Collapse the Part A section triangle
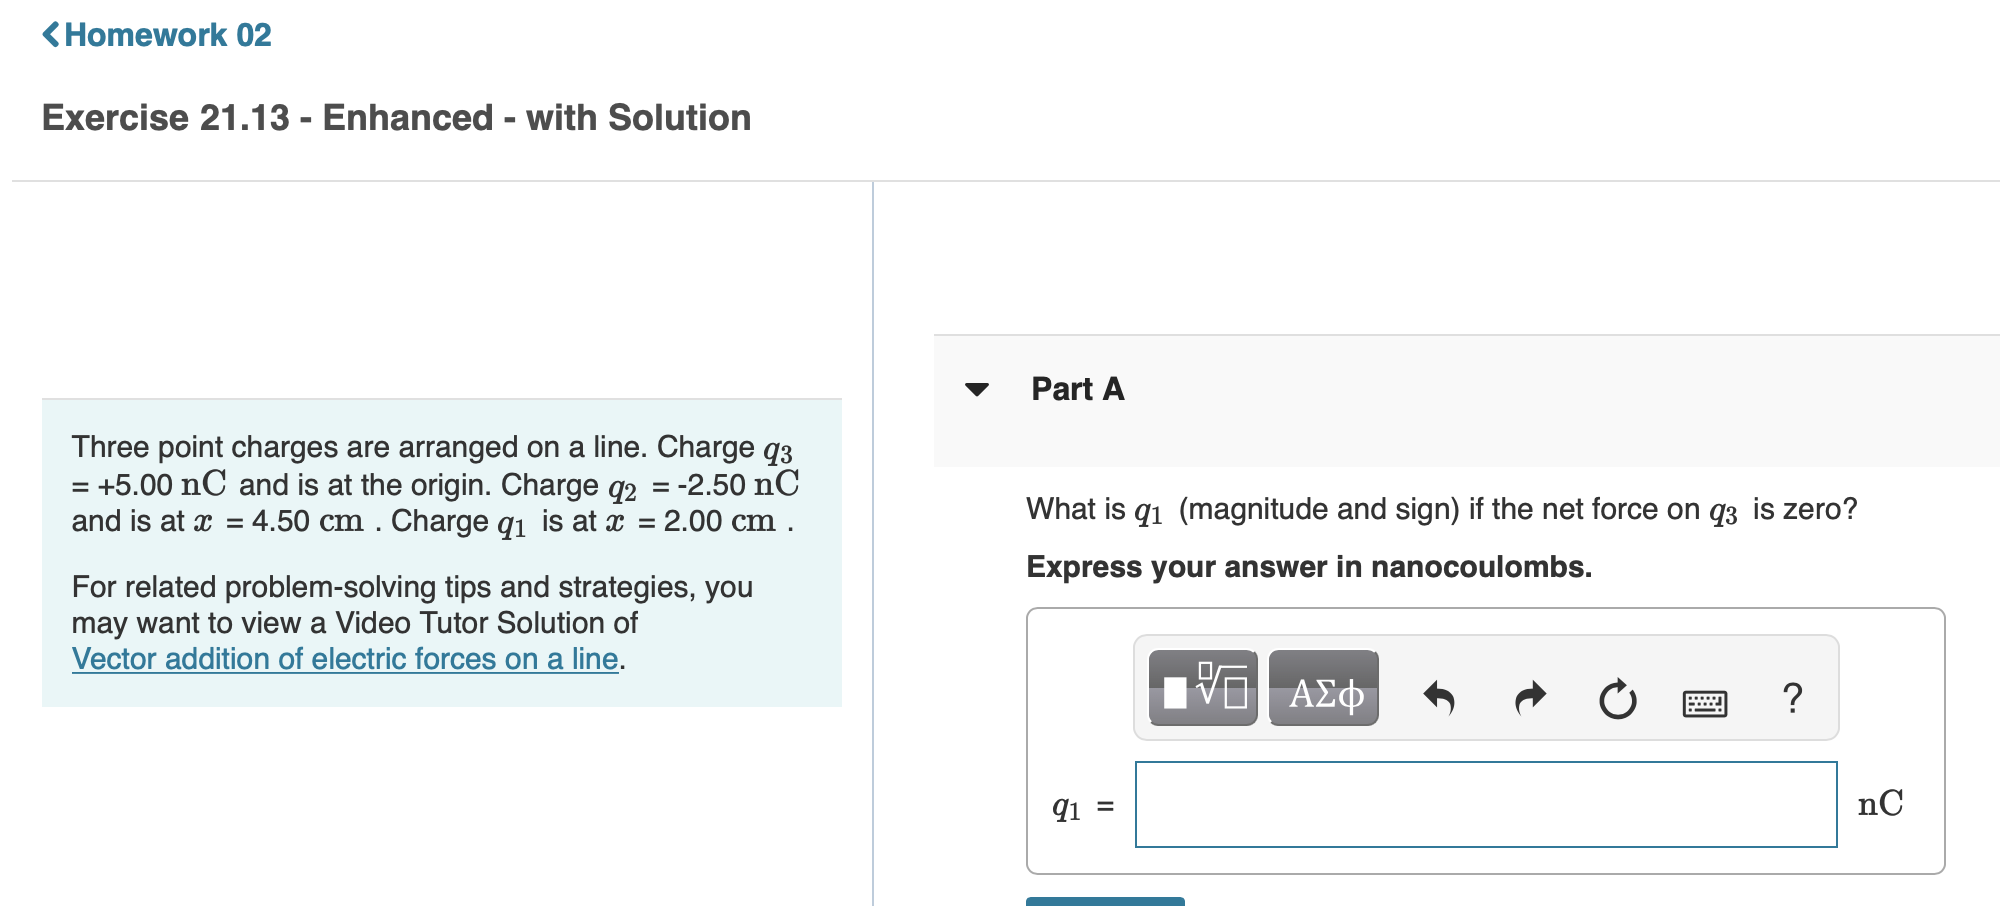This screenshot has height=906, width=2000. click(977, 390)
